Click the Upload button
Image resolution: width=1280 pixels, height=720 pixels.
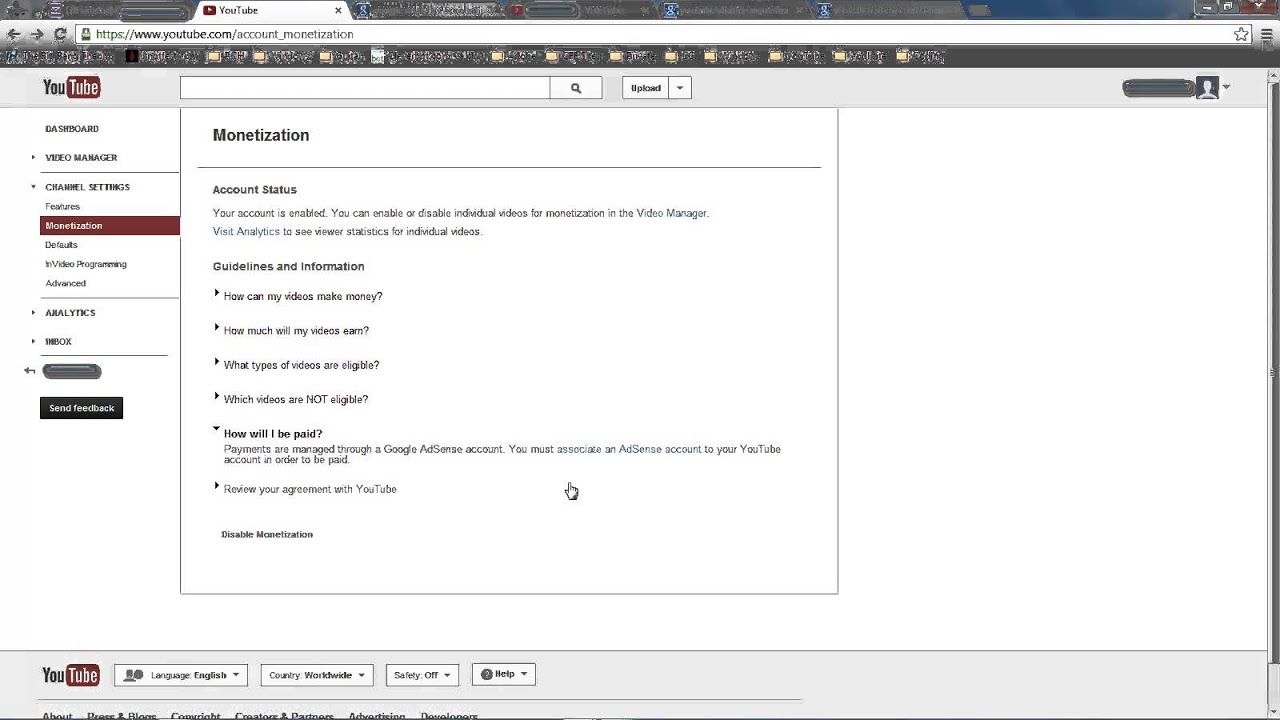(x=645, y=88)
